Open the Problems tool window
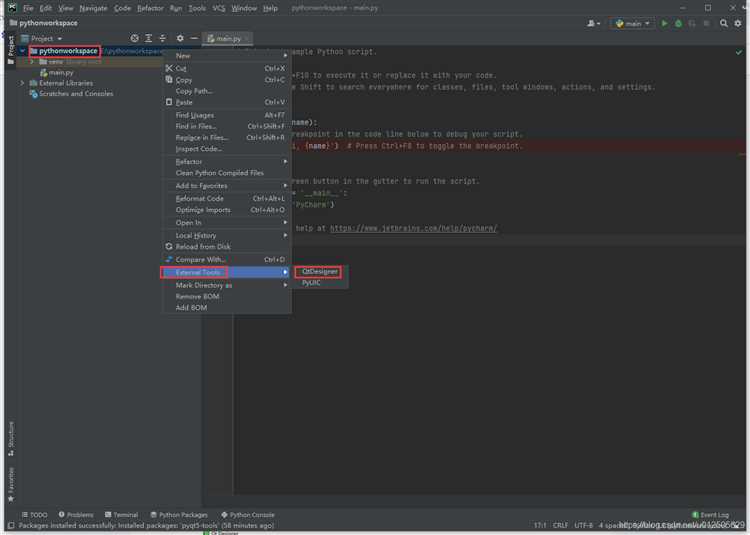The image size is (750, 535). [x=76, y=514]
